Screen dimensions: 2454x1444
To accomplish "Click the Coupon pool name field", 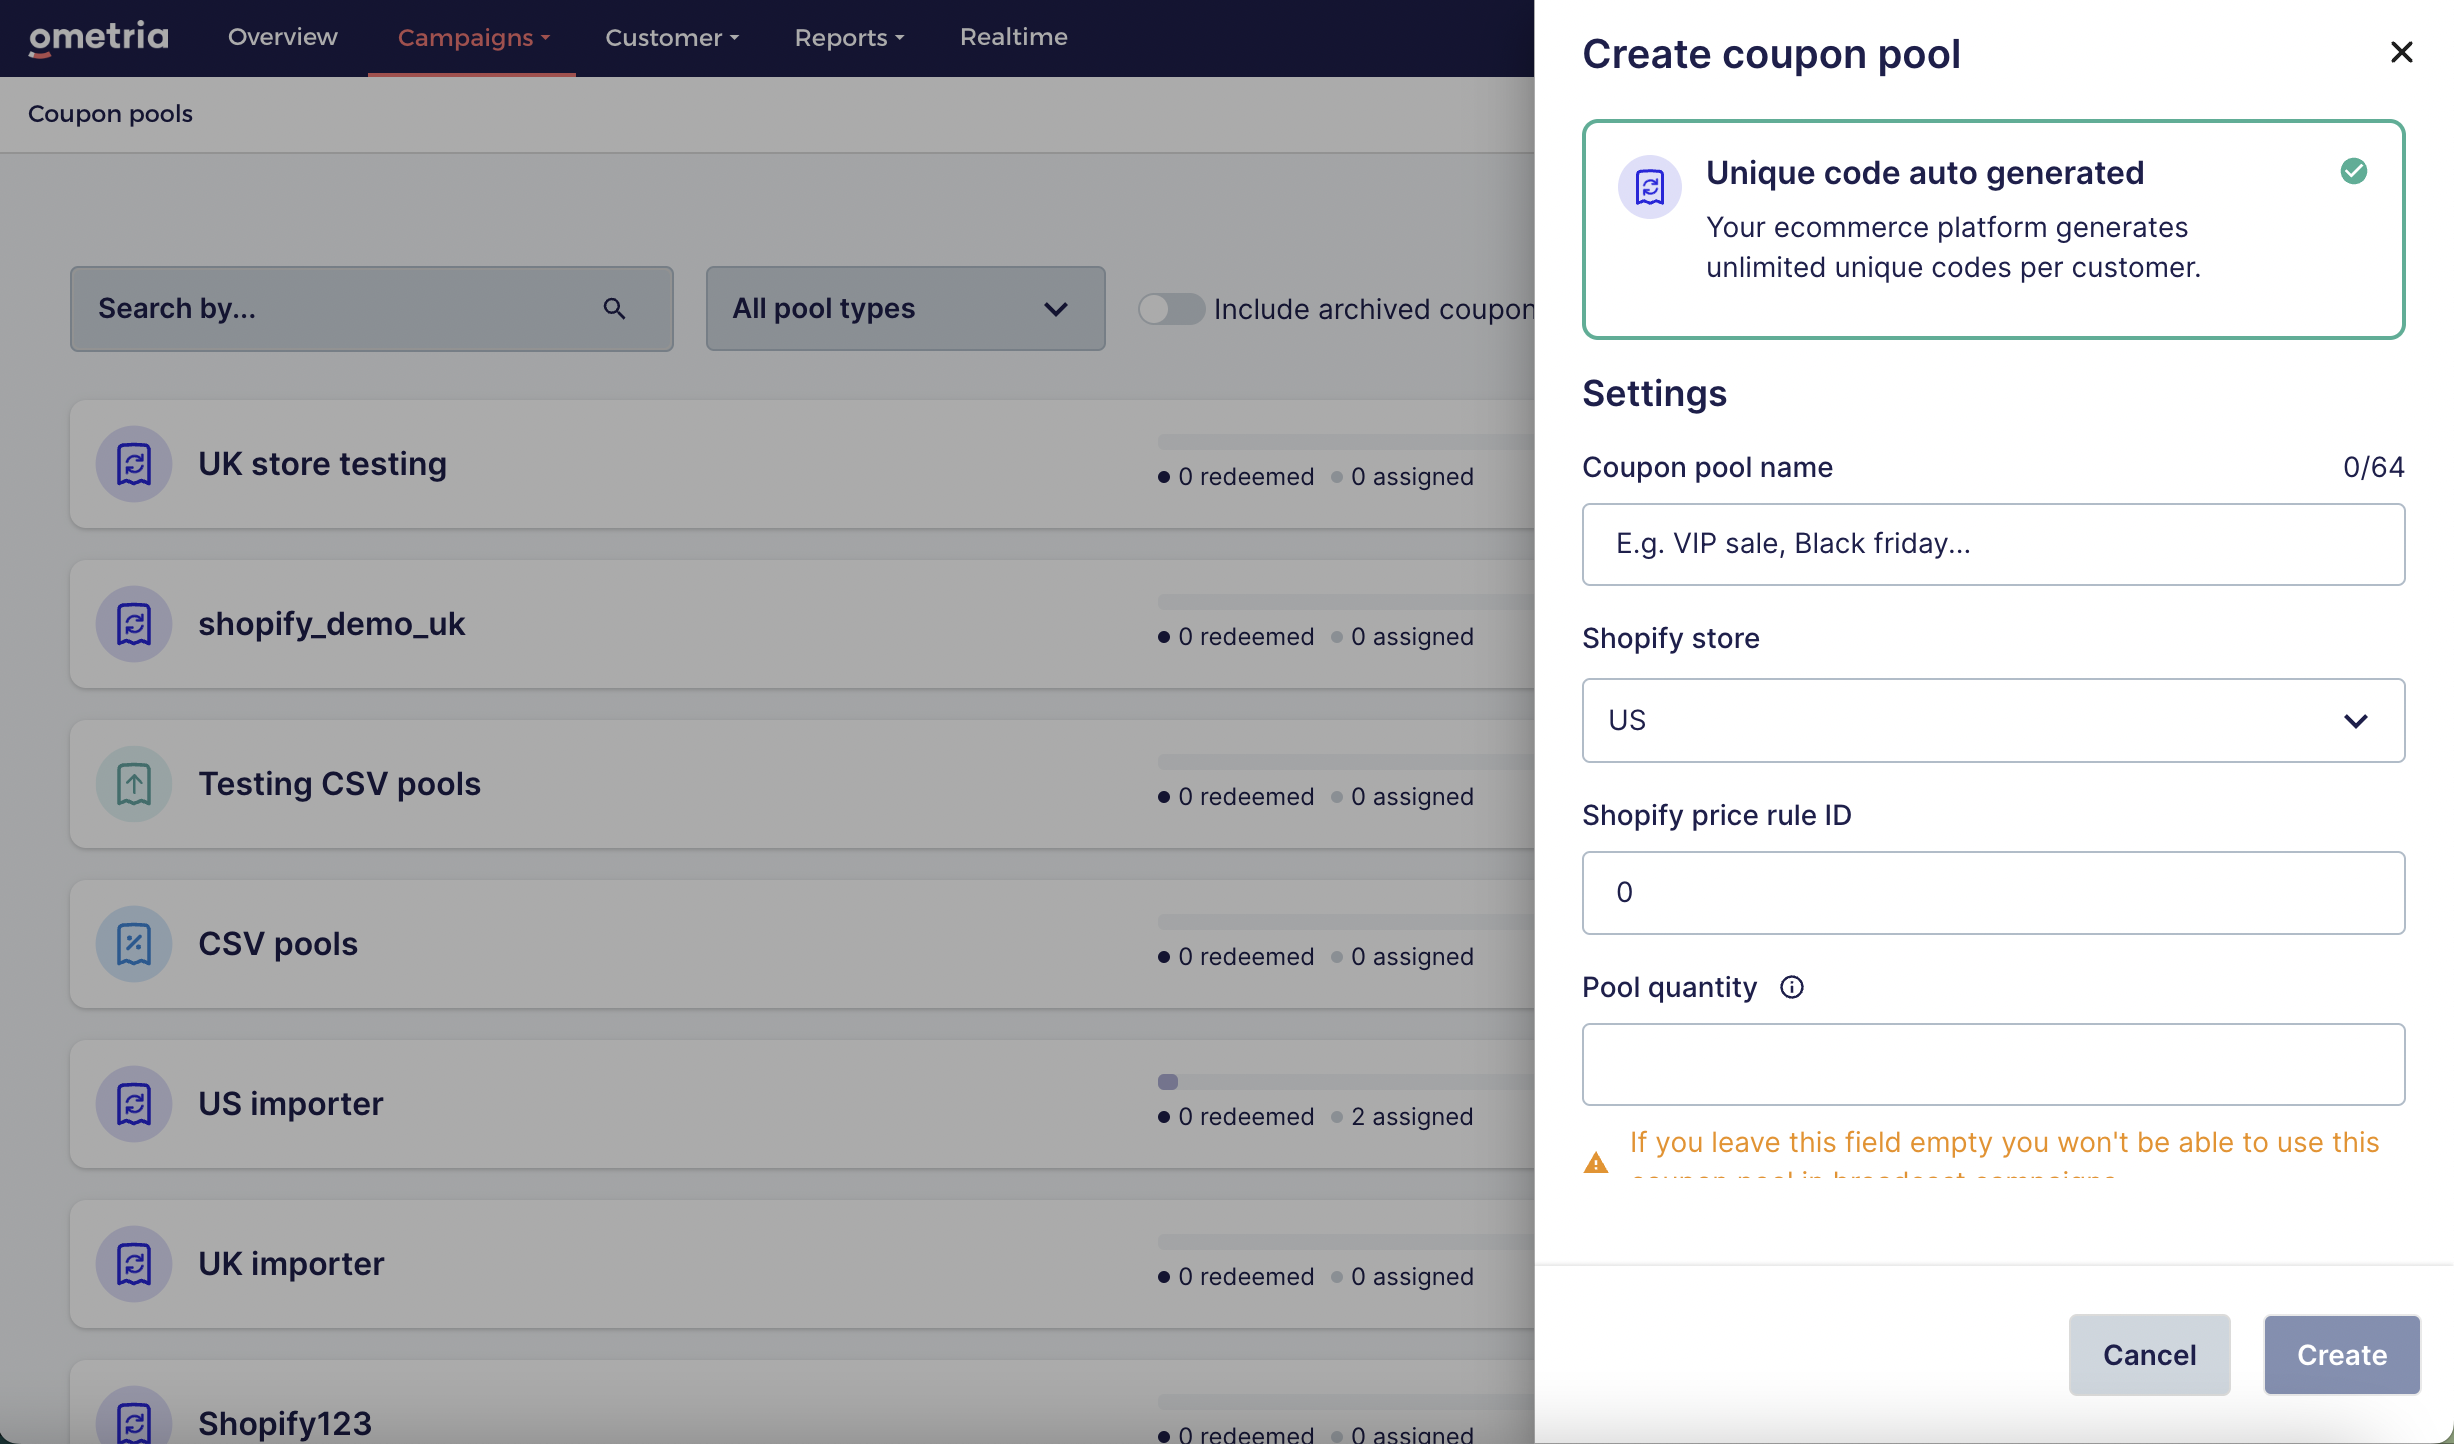I will coord(1993,545).
